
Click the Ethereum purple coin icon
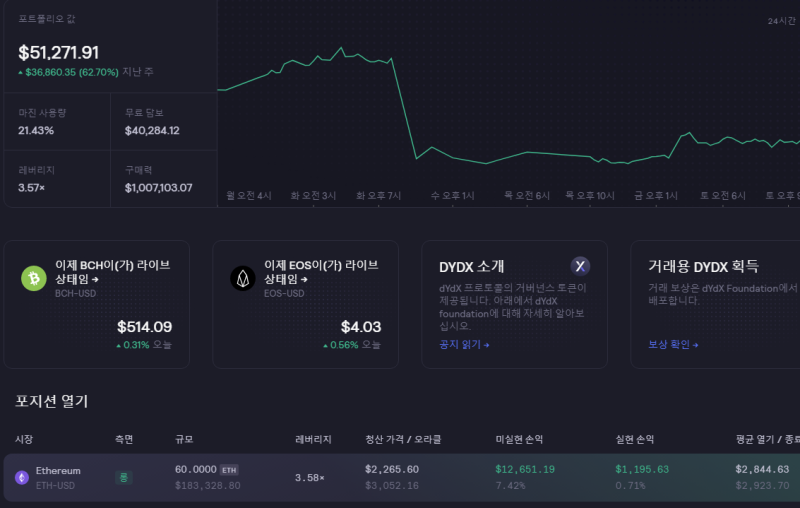pos(22,477)
